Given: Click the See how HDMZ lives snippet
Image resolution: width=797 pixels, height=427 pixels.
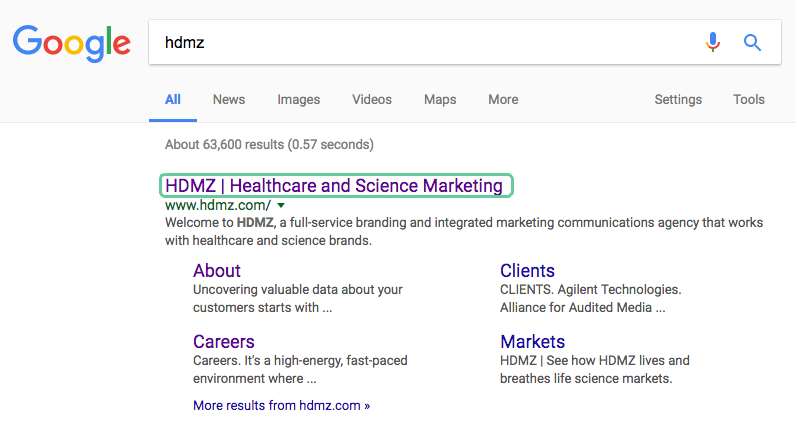Looking at the screenshot, I should (595, 370).
